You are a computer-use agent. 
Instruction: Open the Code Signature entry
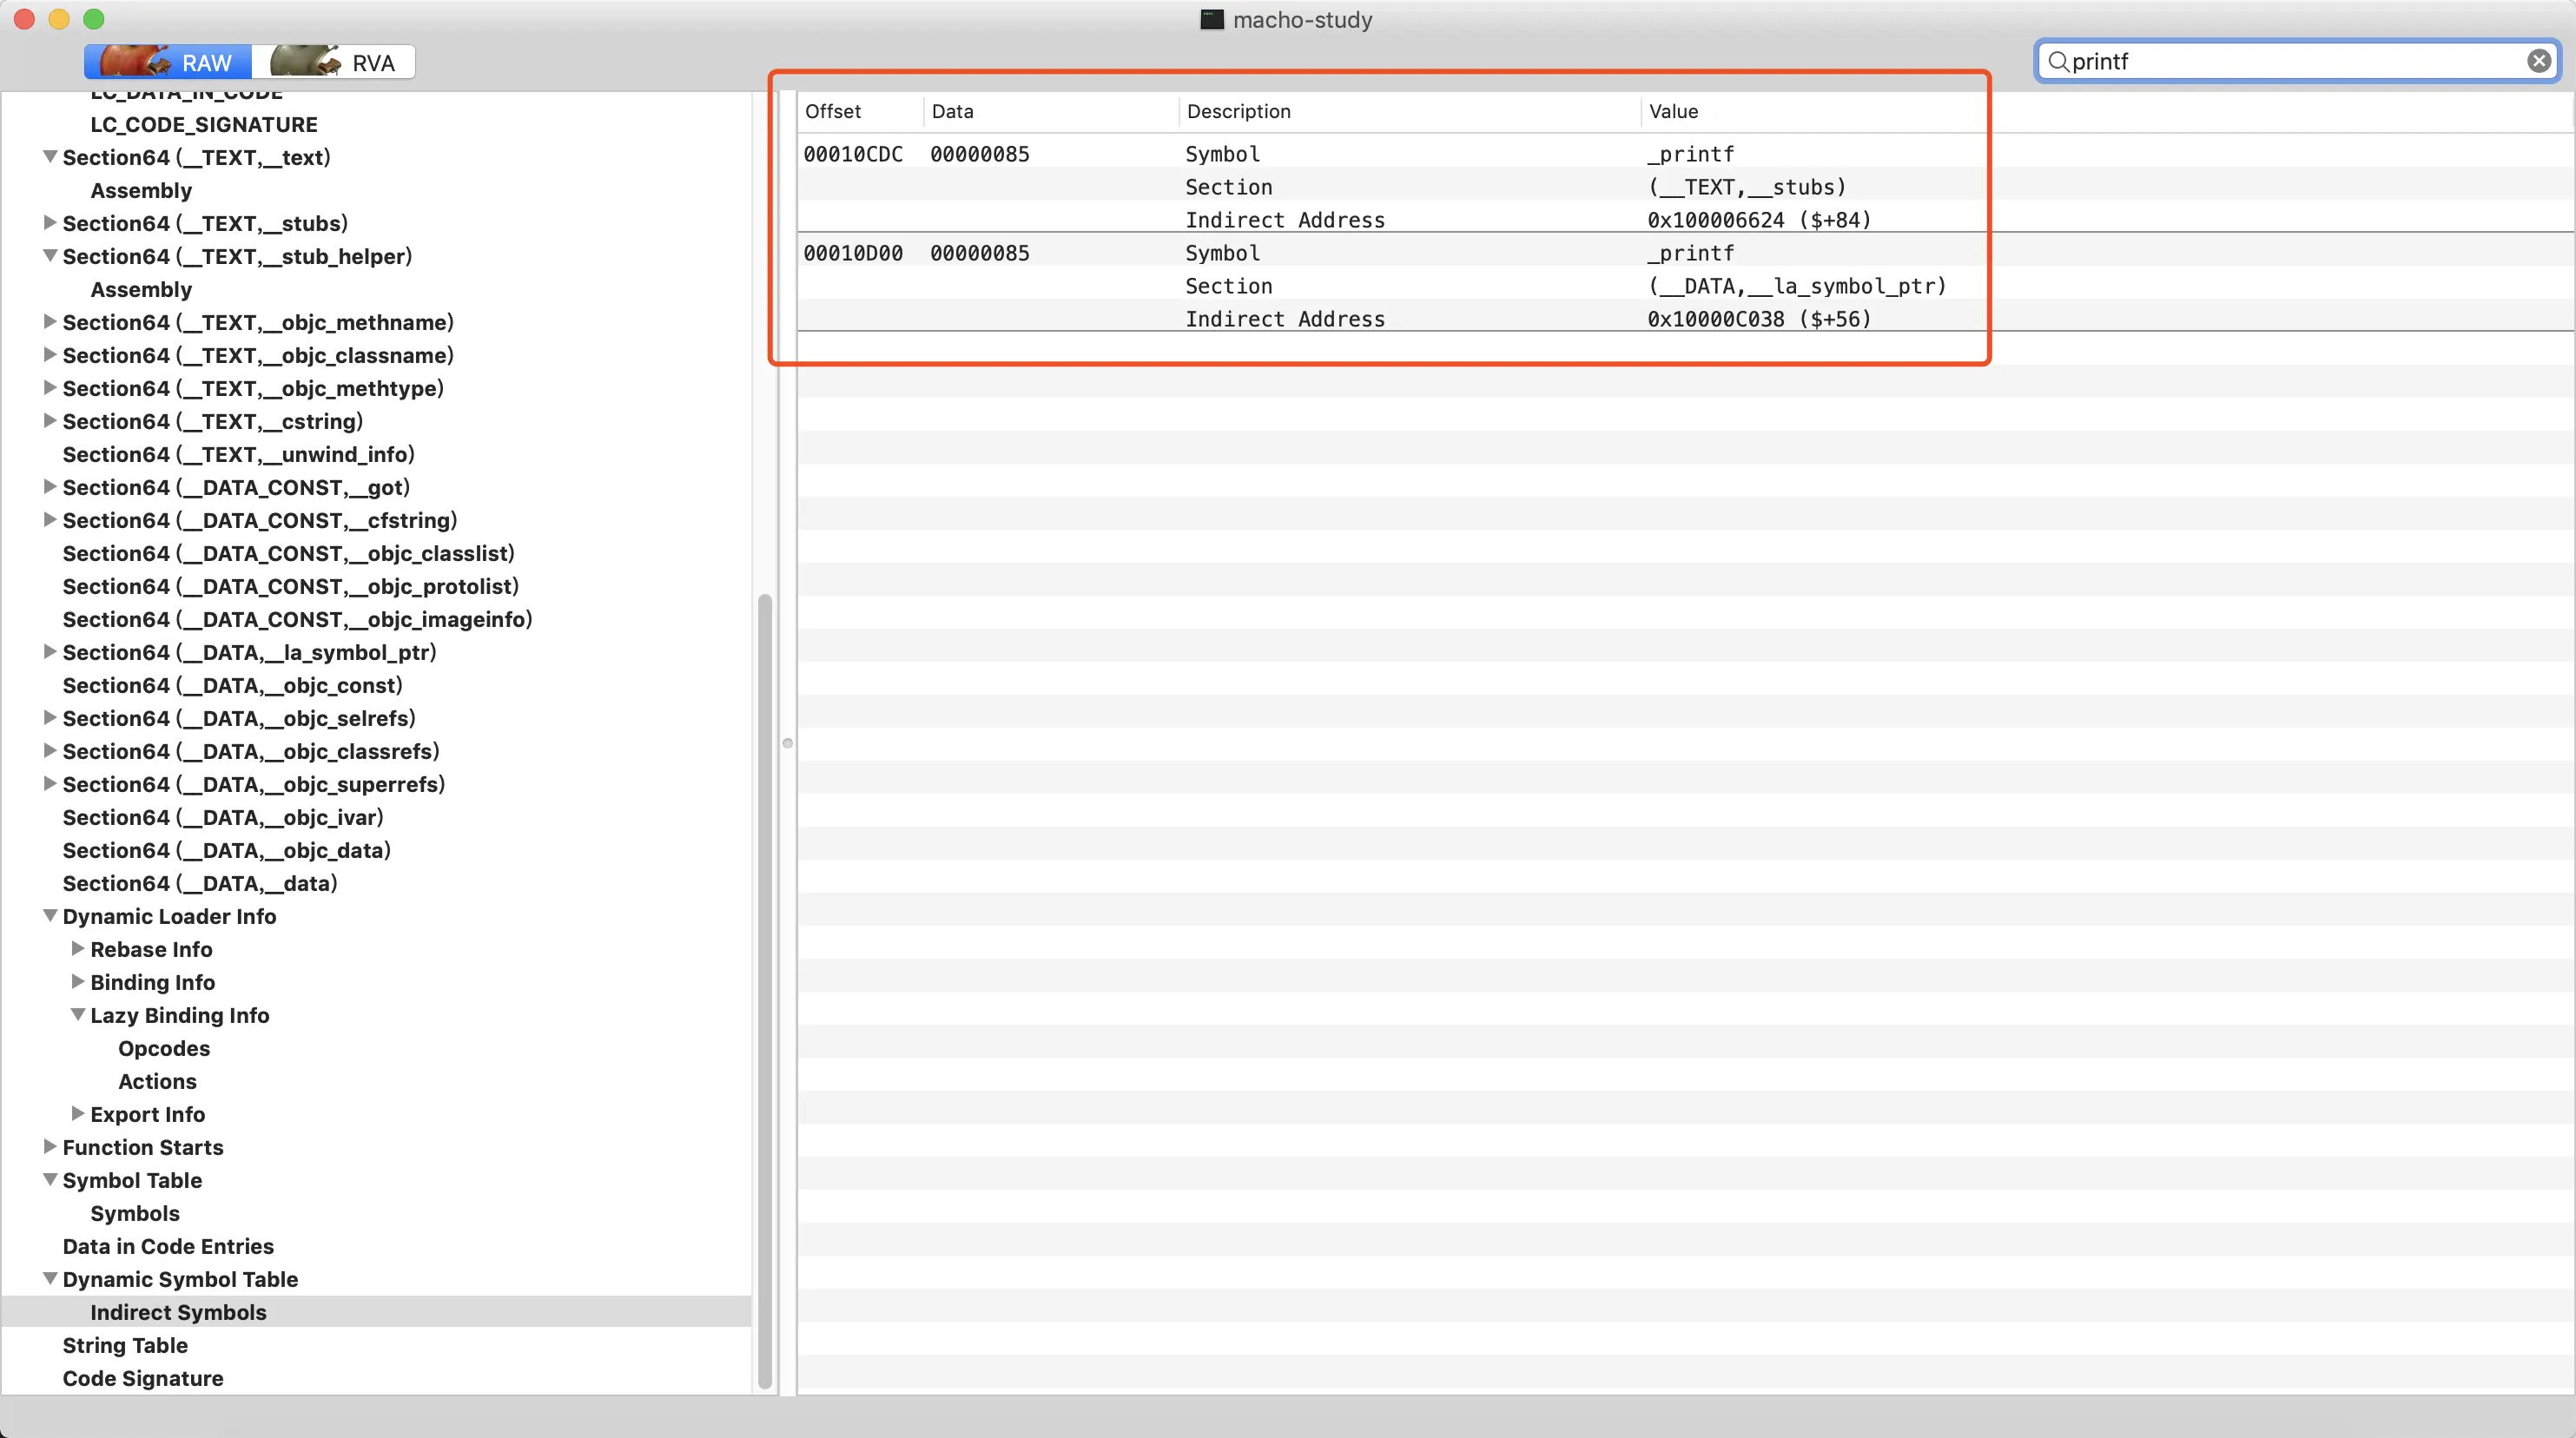click(x=143, y=1378)
